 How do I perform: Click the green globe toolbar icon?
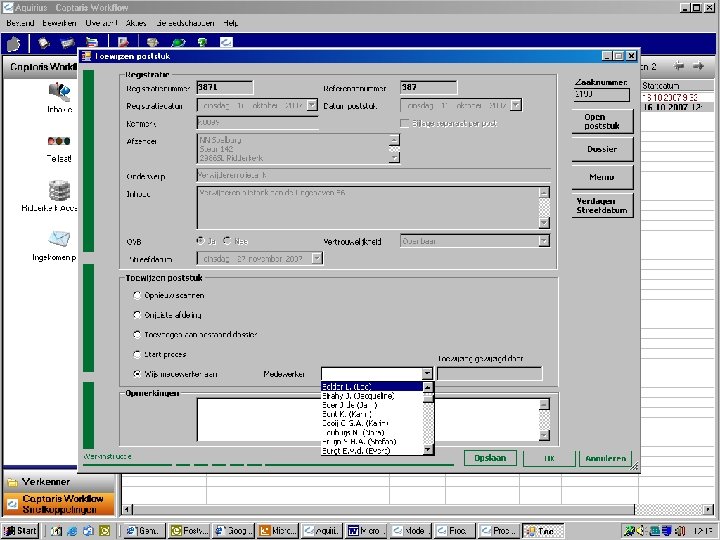pyautogui.click(x=178, y=43)
